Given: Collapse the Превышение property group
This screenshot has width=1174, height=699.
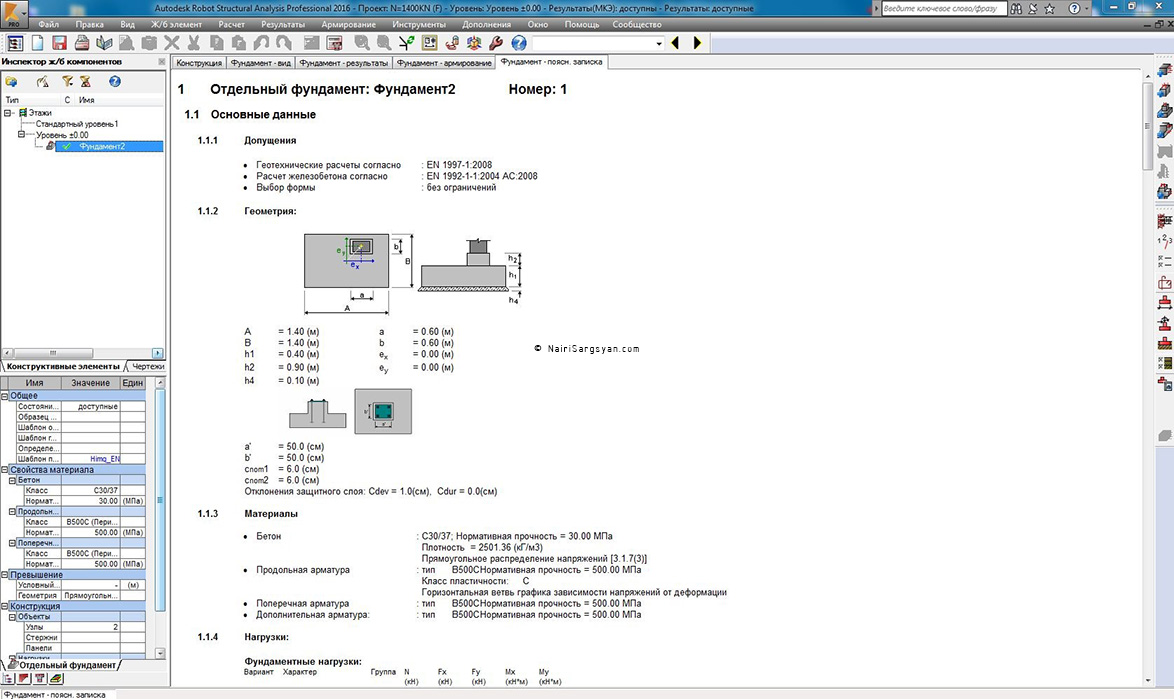Looking at the screenshot, I should [4, 575].
